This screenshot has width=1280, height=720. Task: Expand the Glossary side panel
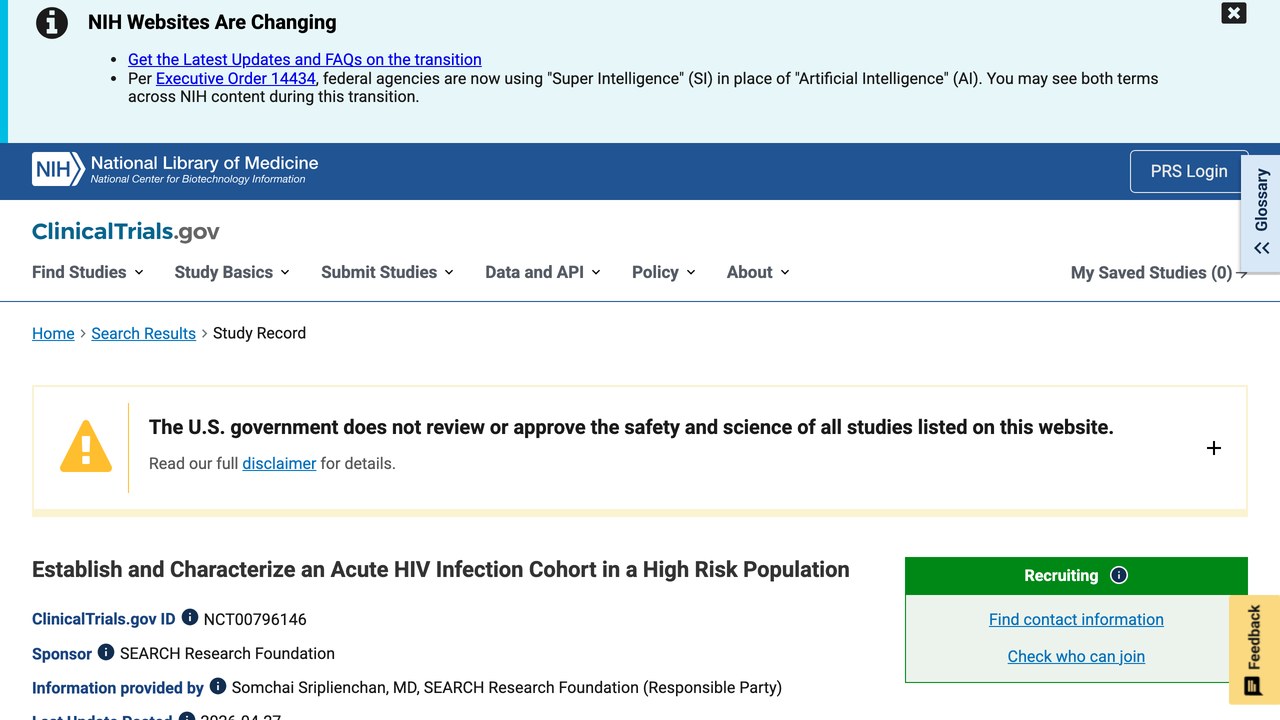coord(1261,213)
